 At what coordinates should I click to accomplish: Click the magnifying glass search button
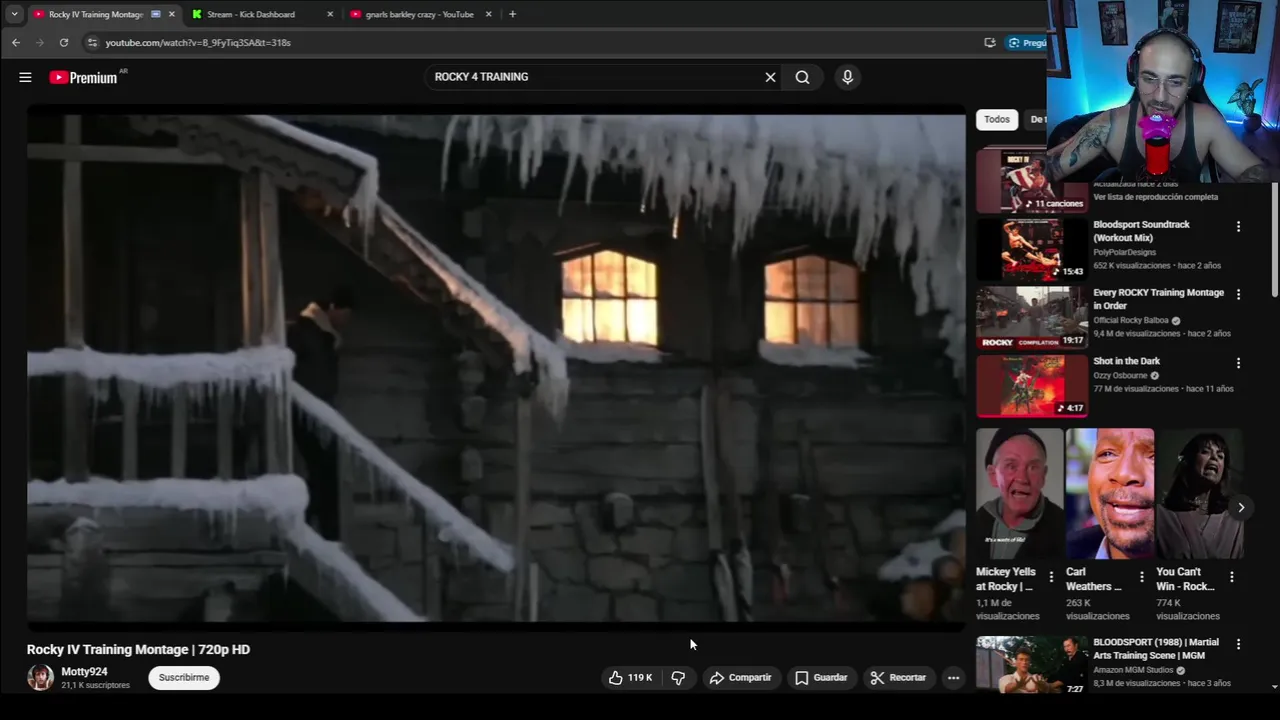coord(802,77)
